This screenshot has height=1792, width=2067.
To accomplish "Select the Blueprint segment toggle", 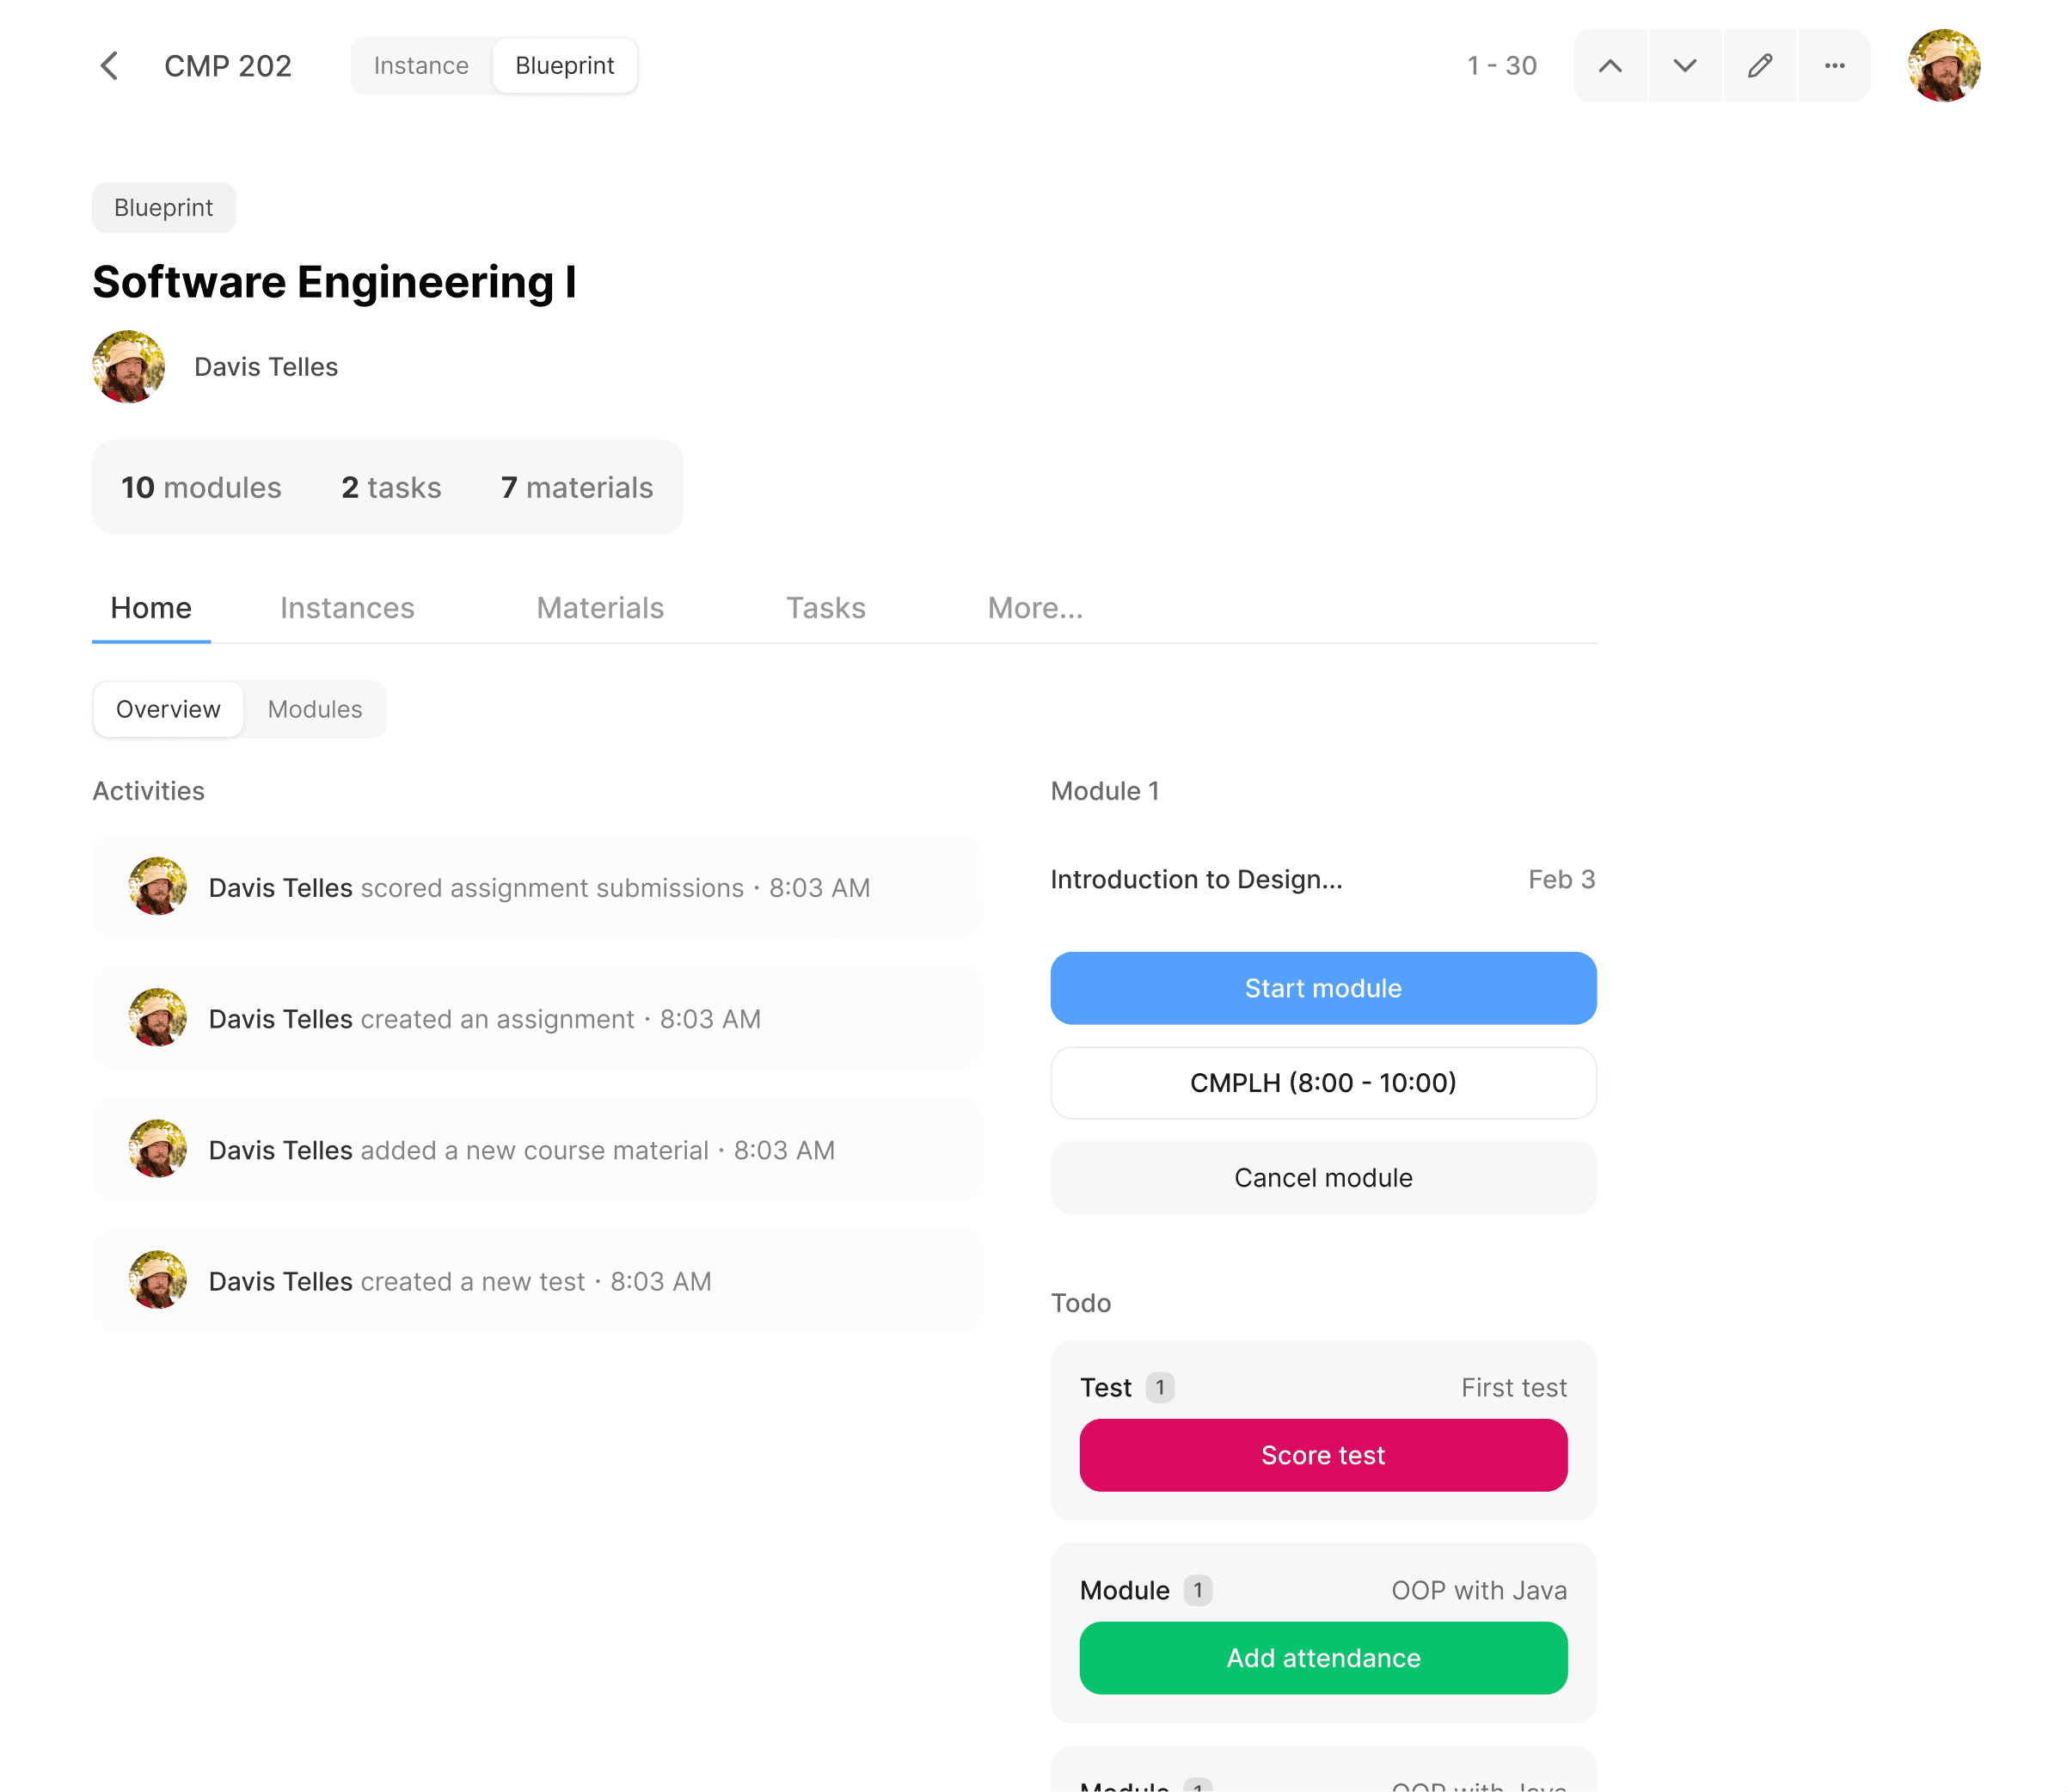I will (564, 66).
